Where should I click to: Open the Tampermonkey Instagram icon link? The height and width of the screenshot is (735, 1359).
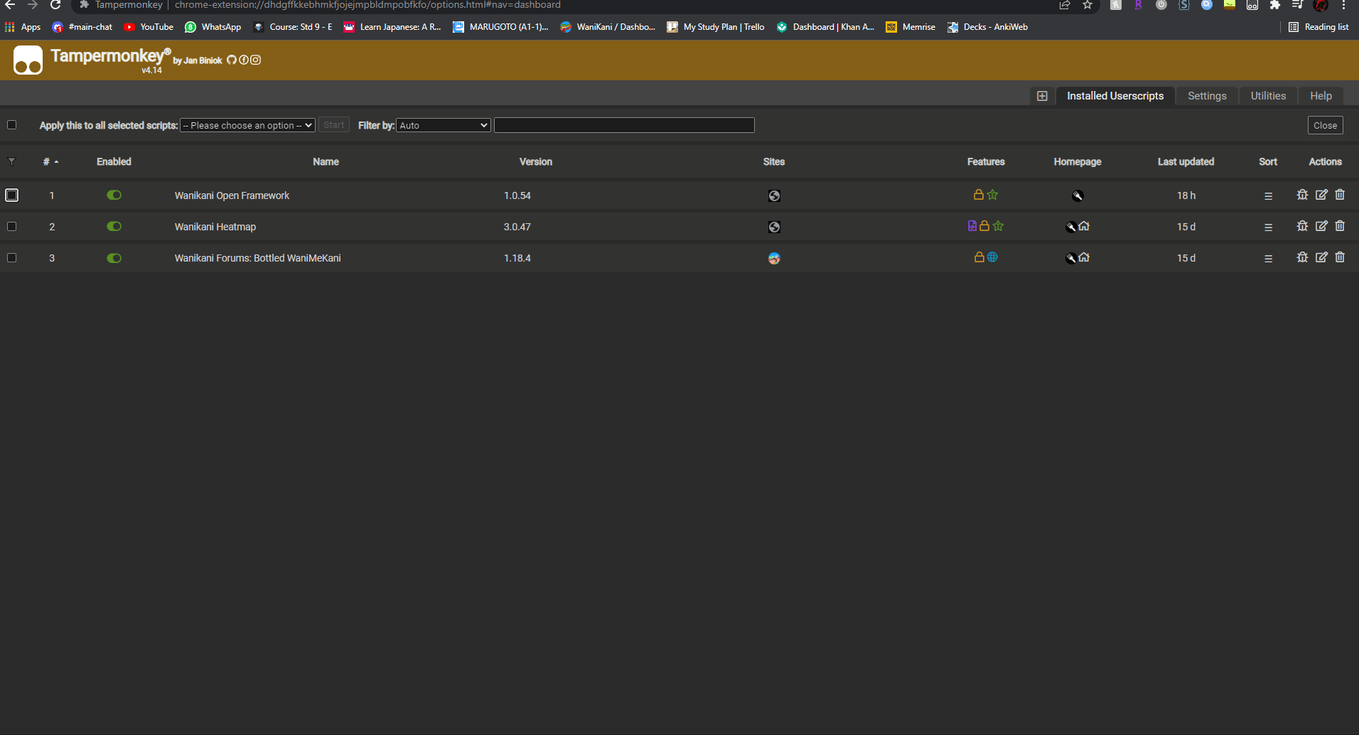255,60
